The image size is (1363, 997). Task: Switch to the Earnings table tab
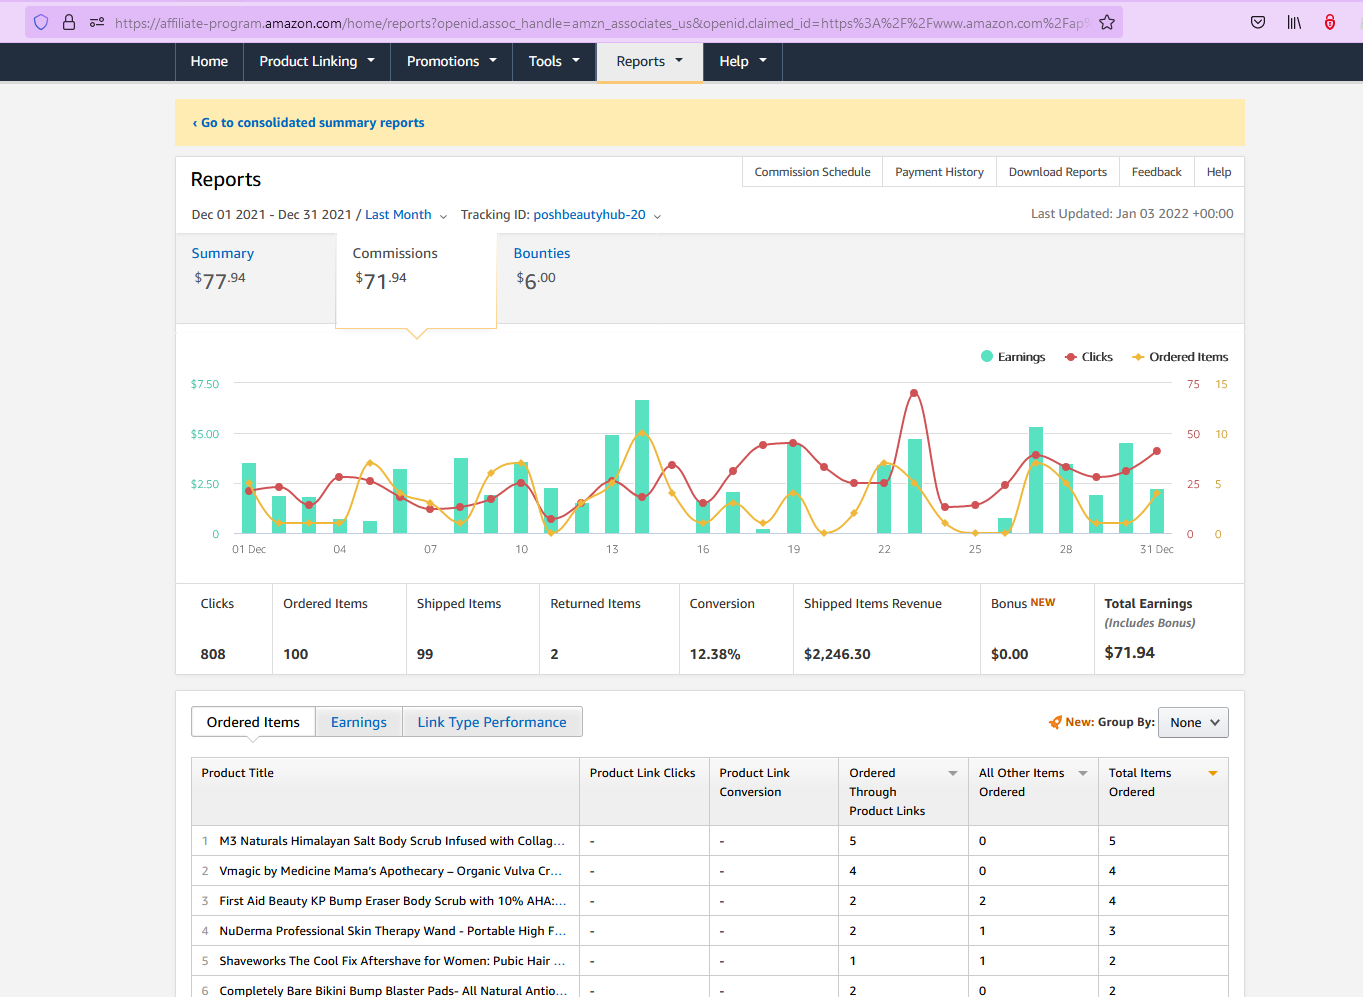click(x=359, y=722)
